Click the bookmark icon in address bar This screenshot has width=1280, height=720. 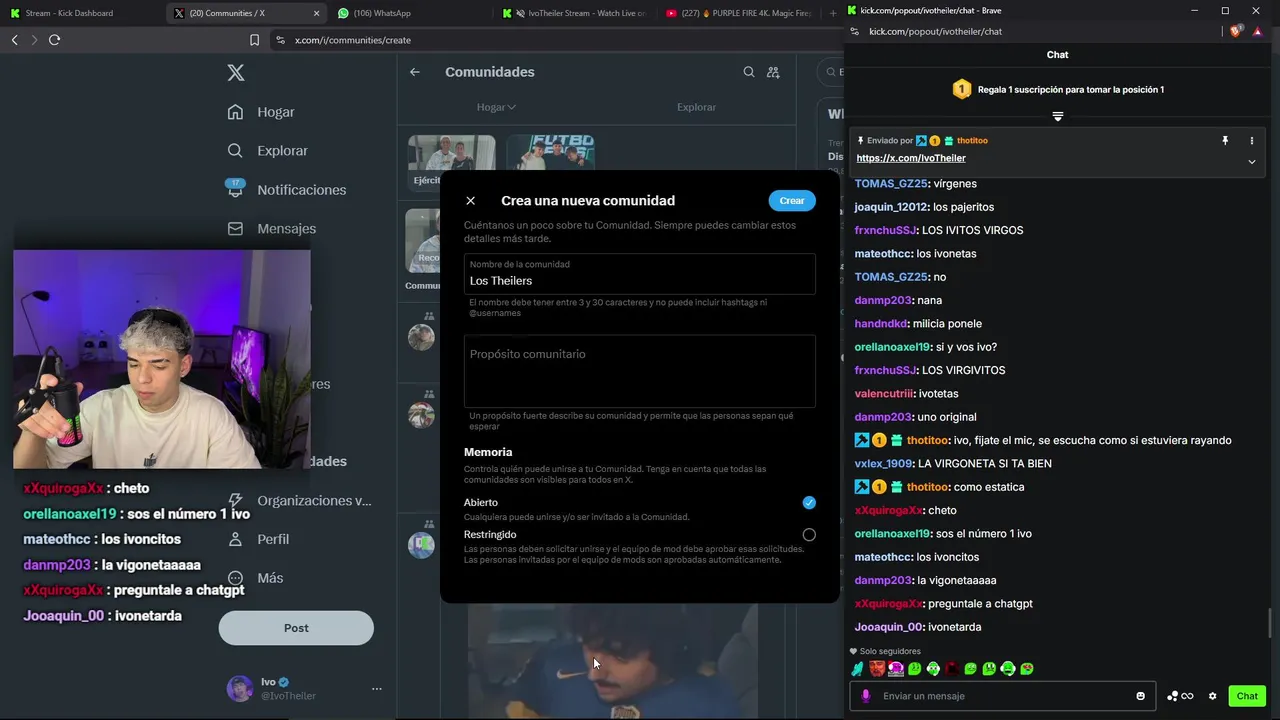tap(254, 40)
